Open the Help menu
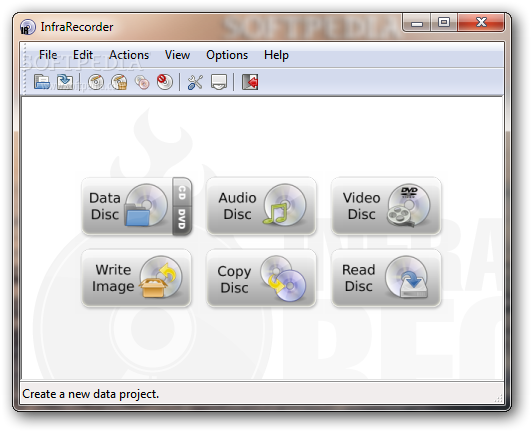 276,55
